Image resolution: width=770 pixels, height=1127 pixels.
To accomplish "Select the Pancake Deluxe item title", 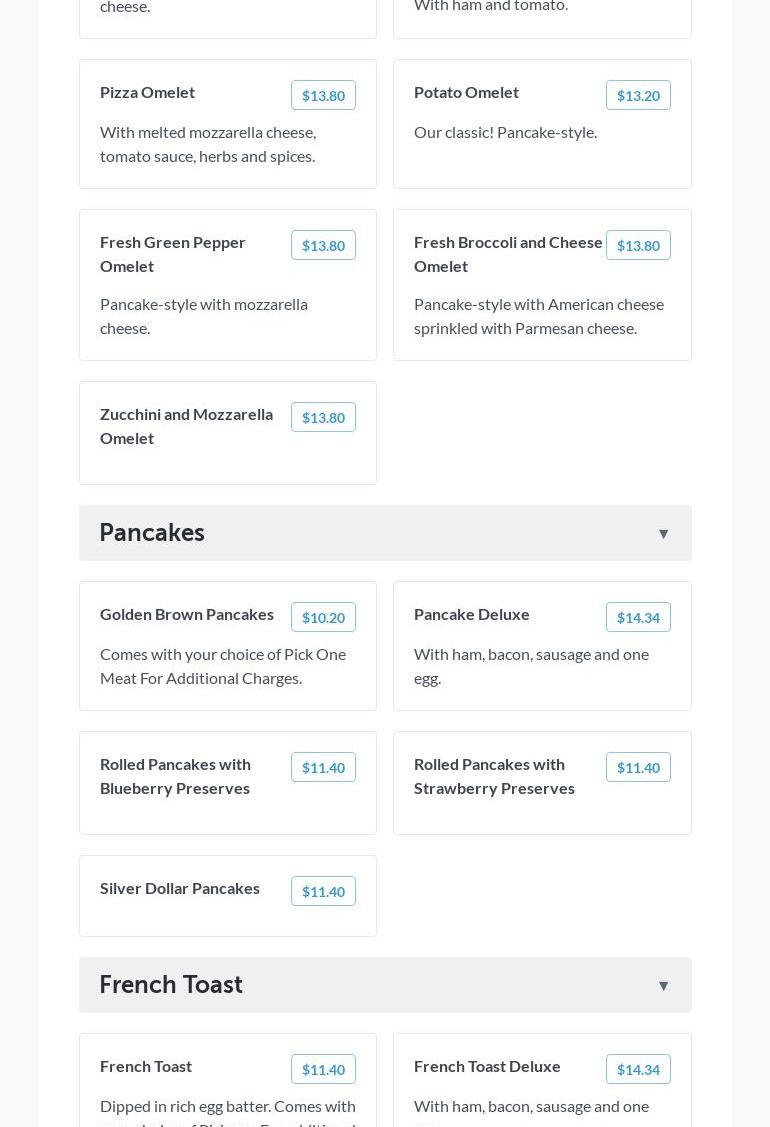I will [472, 614].
